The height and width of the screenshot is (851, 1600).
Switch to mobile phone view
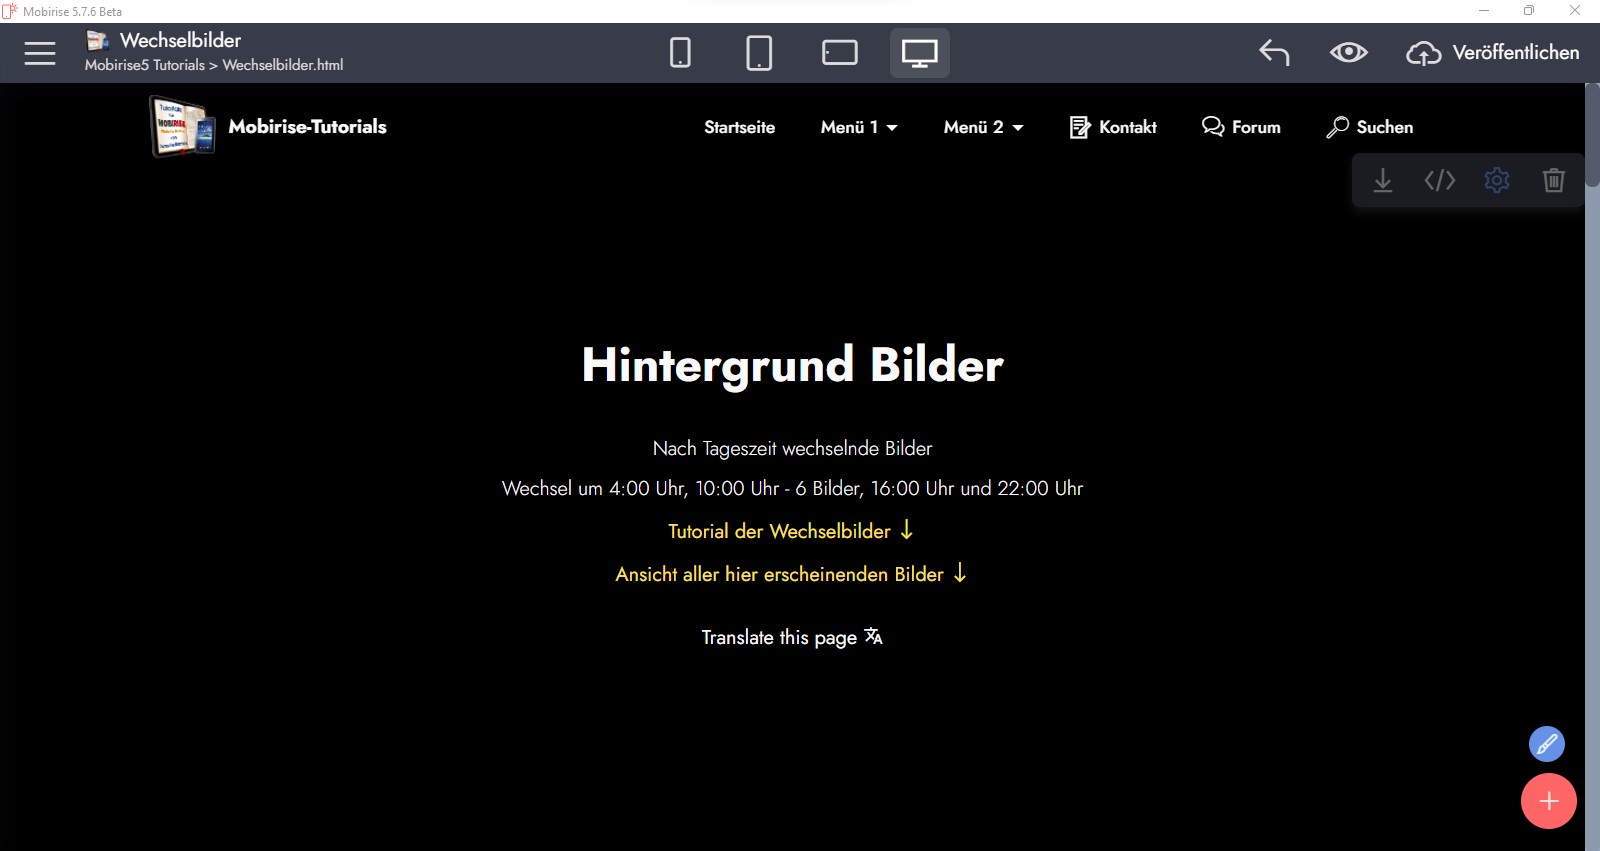(x=680, y=53)
